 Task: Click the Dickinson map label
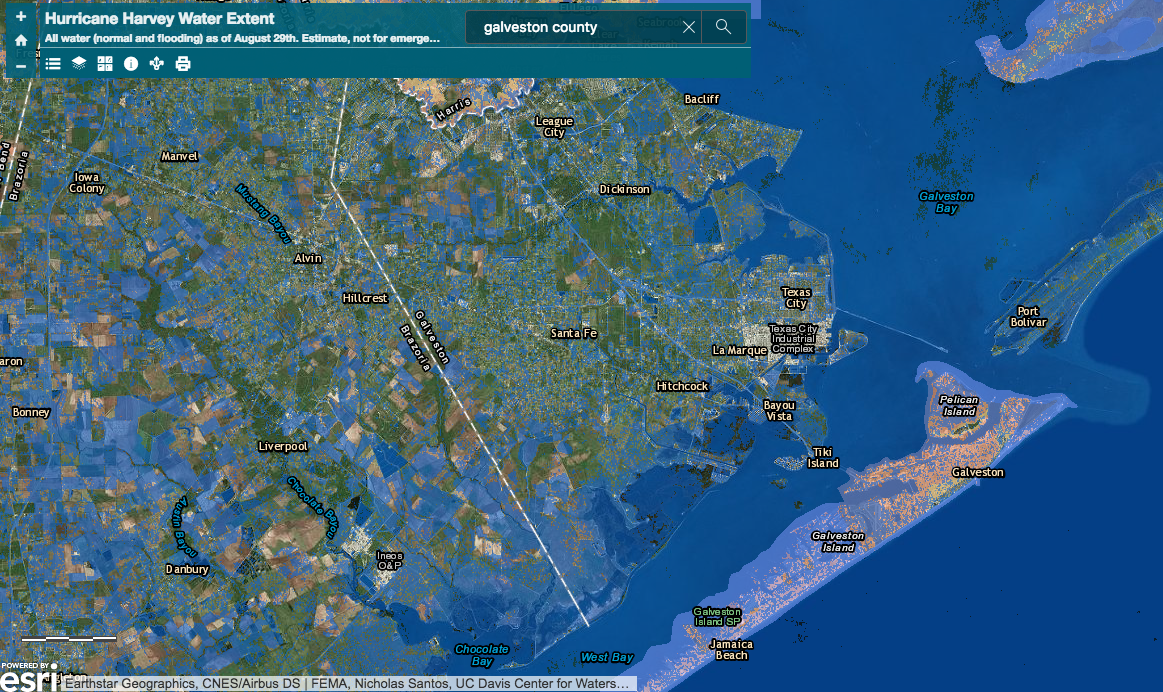tap(625, 189)
